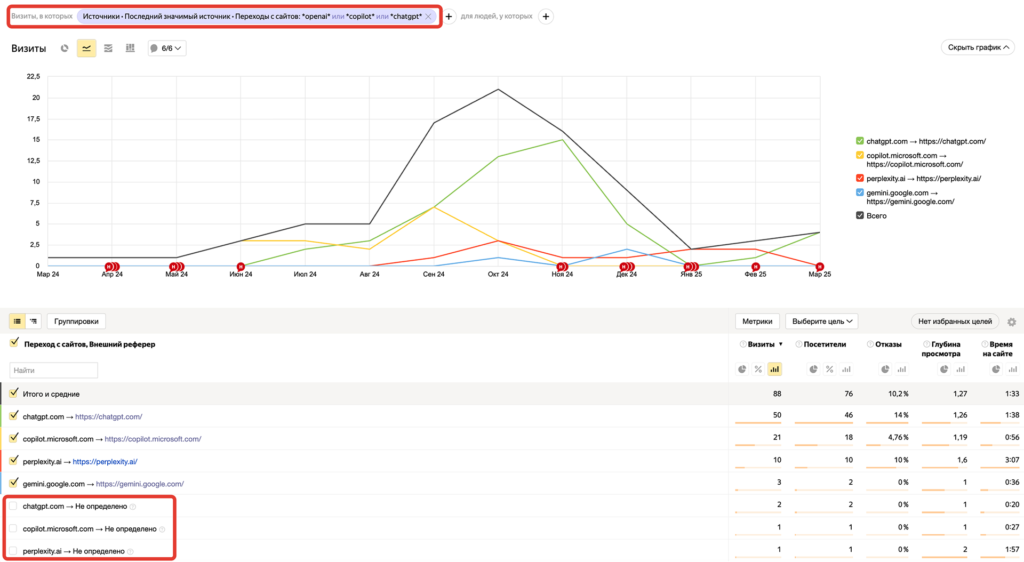The width and height of the screenshot is (1024, 562).
Task: Add visit condition with plus after filter
Action: coord(449,16)
